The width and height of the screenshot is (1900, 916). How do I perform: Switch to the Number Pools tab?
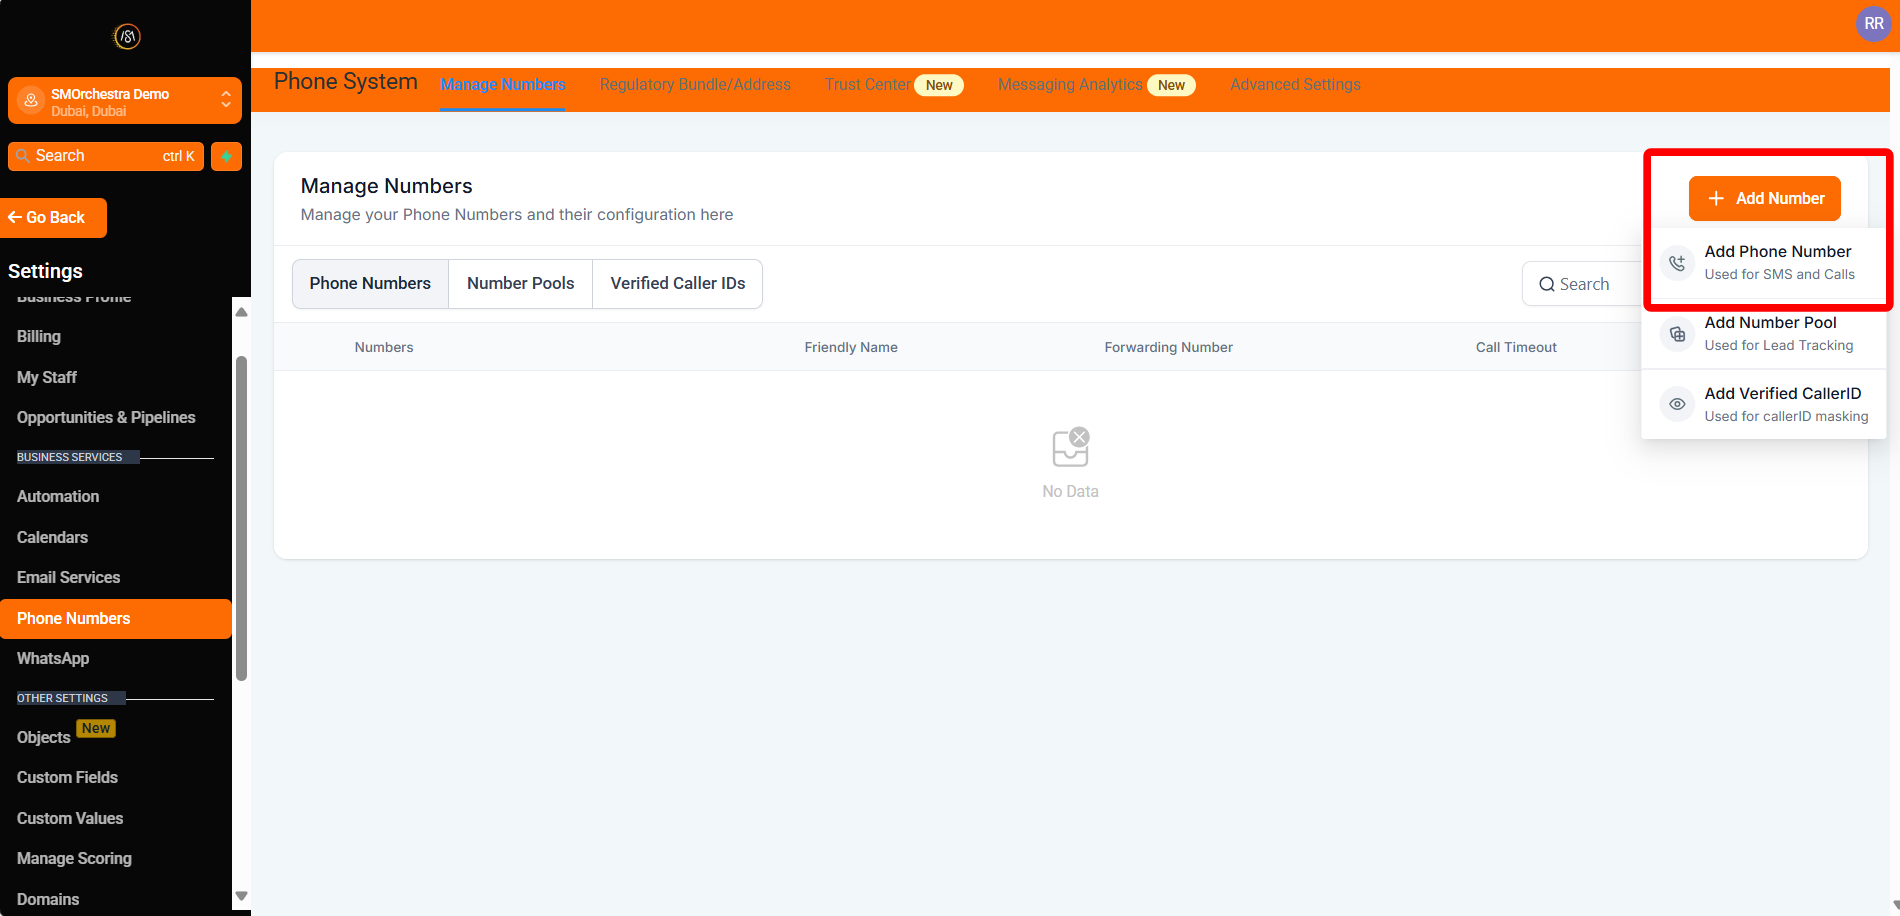point(520,283)
